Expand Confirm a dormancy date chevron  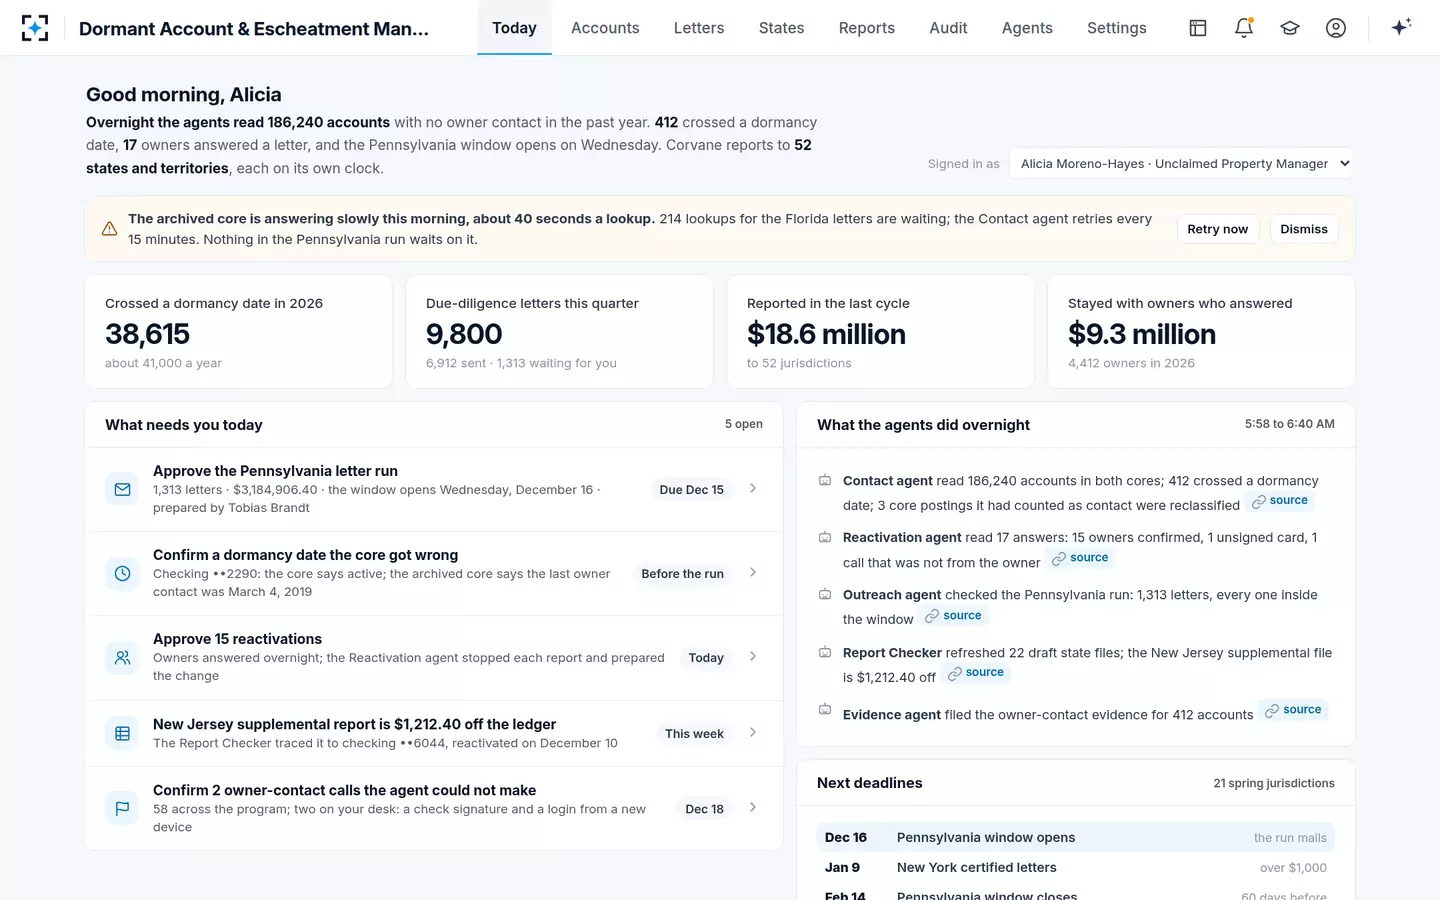[753, 573]
